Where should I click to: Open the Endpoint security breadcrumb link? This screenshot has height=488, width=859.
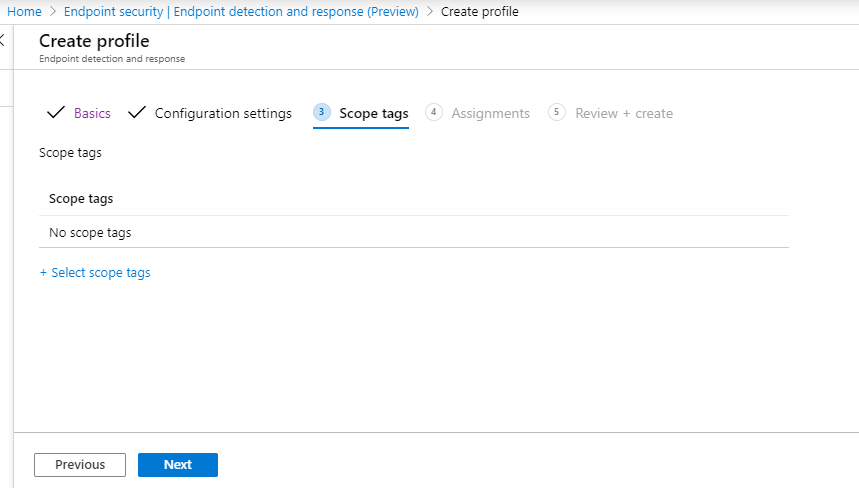[x=241, y=12]
